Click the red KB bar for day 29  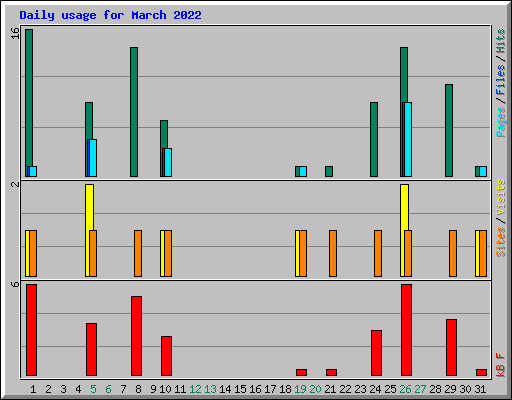coord(451,347)
